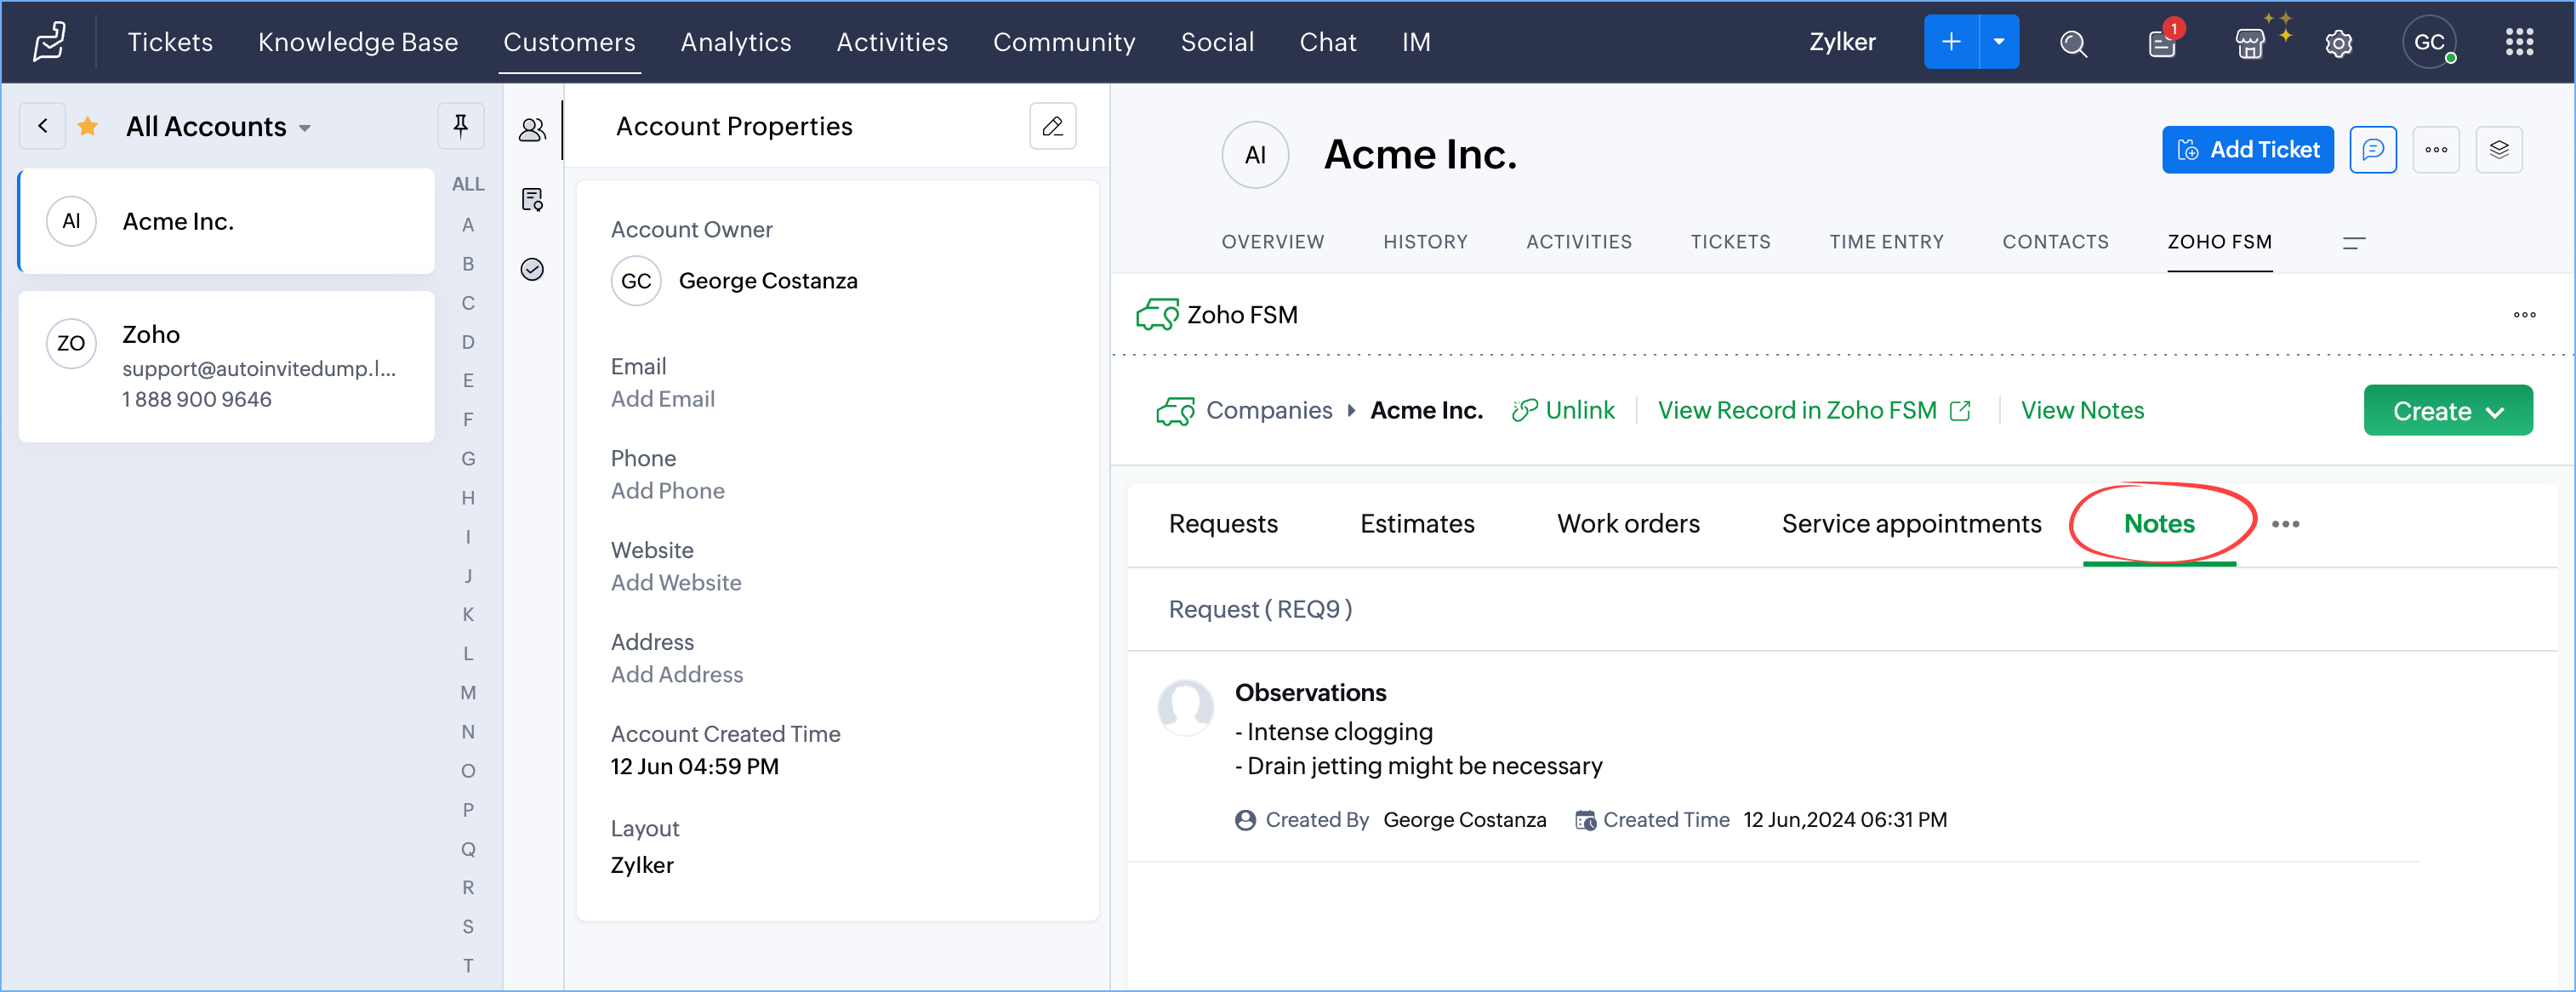Click Add Email field under Email
Viewport: 2576px width, 992px height.
tap(662, 399)
